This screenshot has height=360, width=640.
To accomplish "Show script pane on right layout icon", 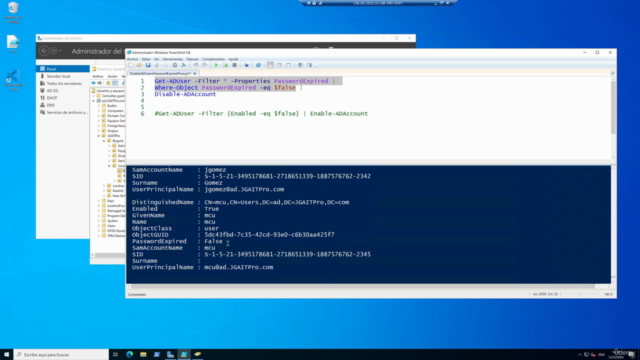I will point(279,65).
